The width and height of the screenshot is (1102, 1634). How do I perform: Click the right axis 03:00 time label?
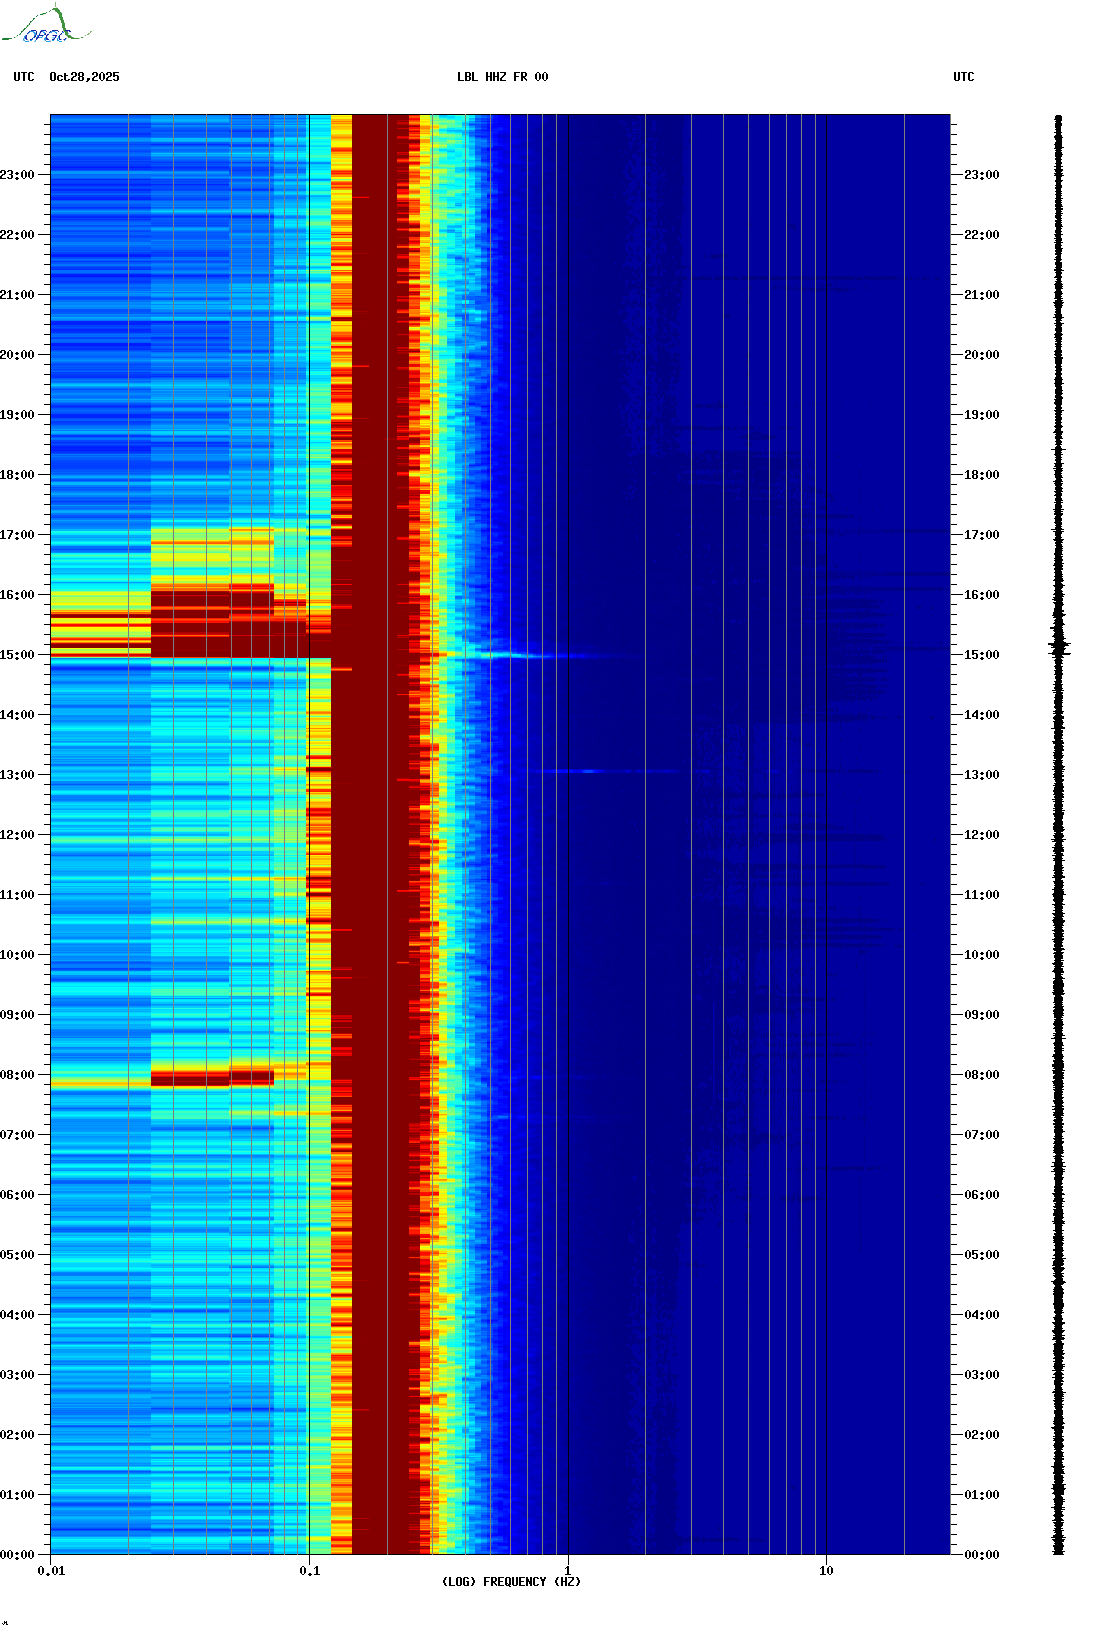pyautogui.click(x=982, y=1375)
